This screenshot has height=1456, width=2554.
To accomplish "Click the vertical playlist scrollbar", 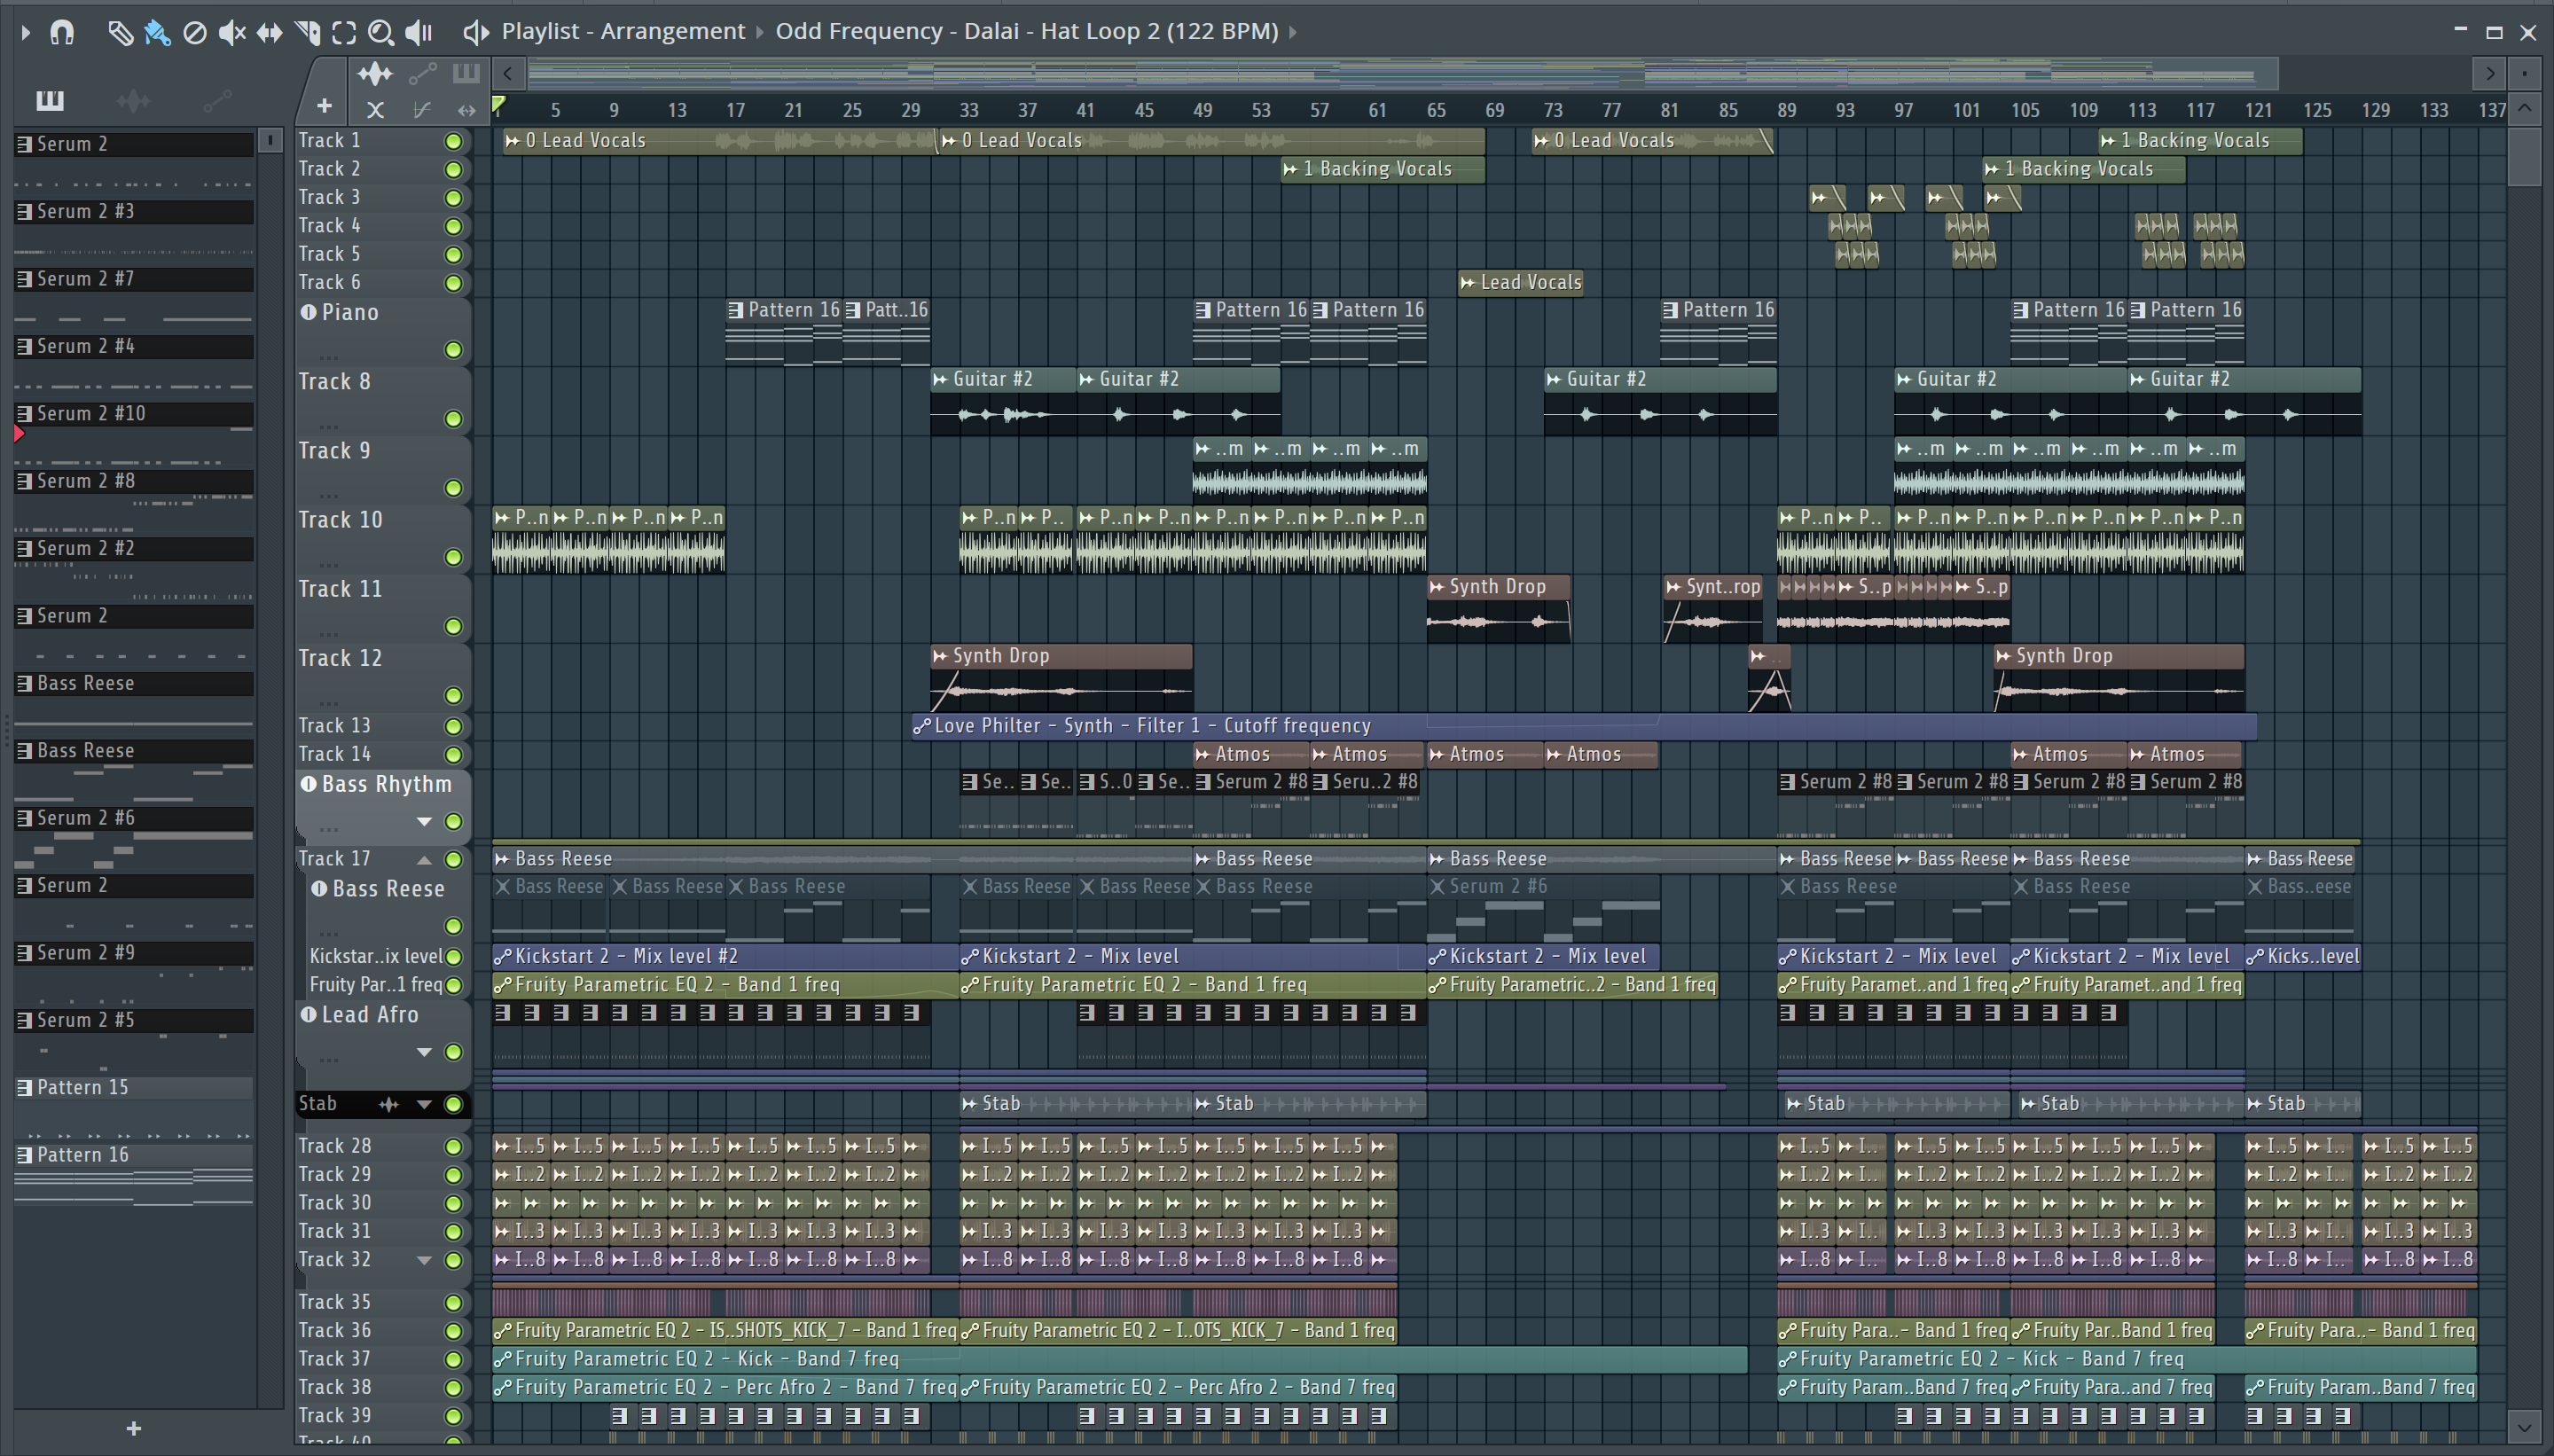I will pyautogui.click(x=2525, y=158).
